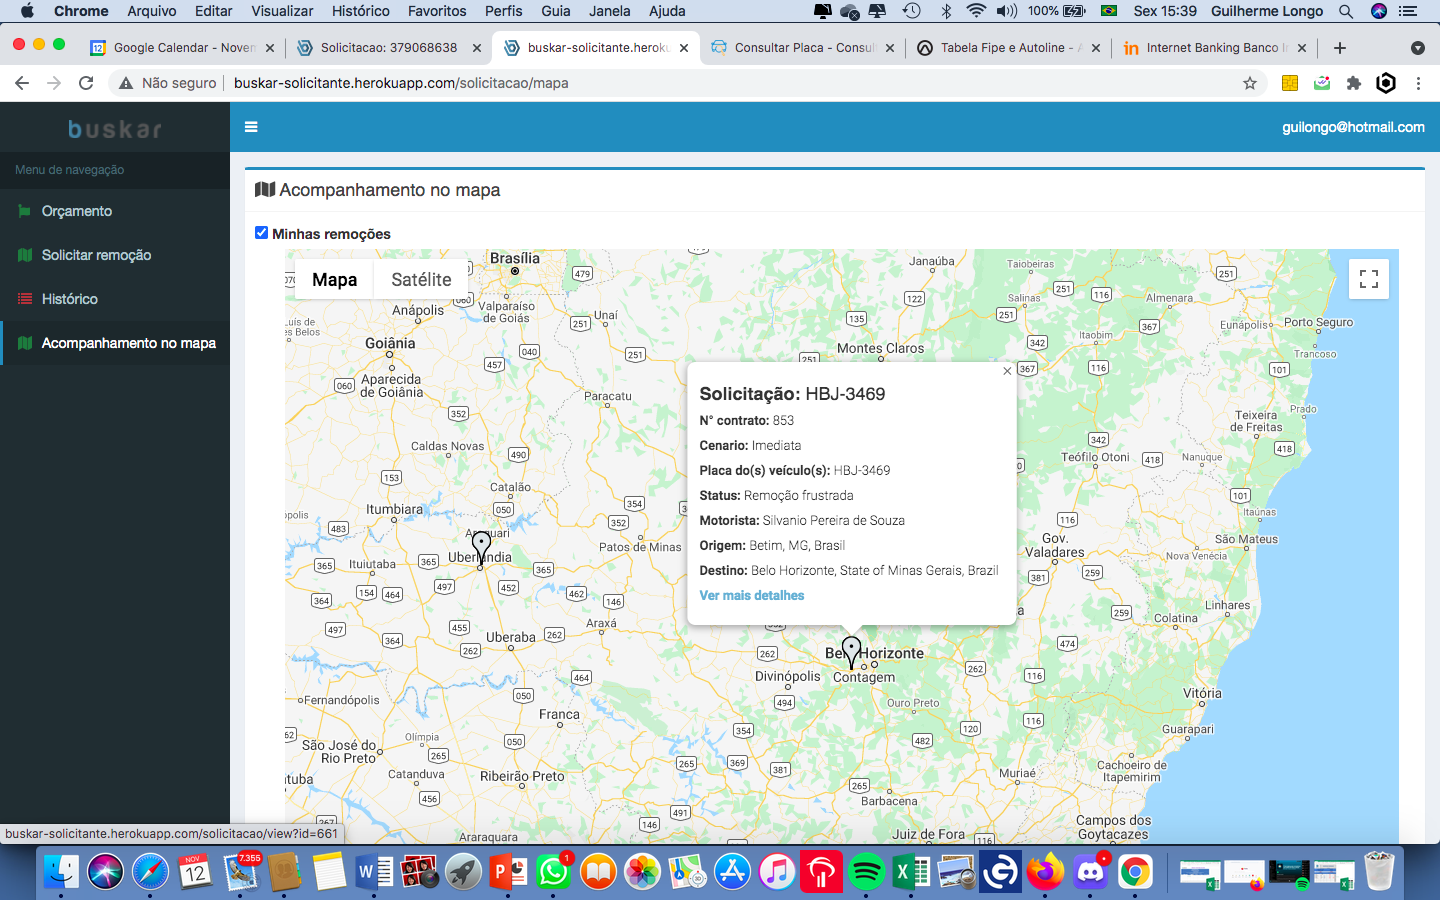Switch to the Solicitacao: 379068638 tab
Image resolution: width=1440 pixels, height=900 pixels.
pos(389,47)
